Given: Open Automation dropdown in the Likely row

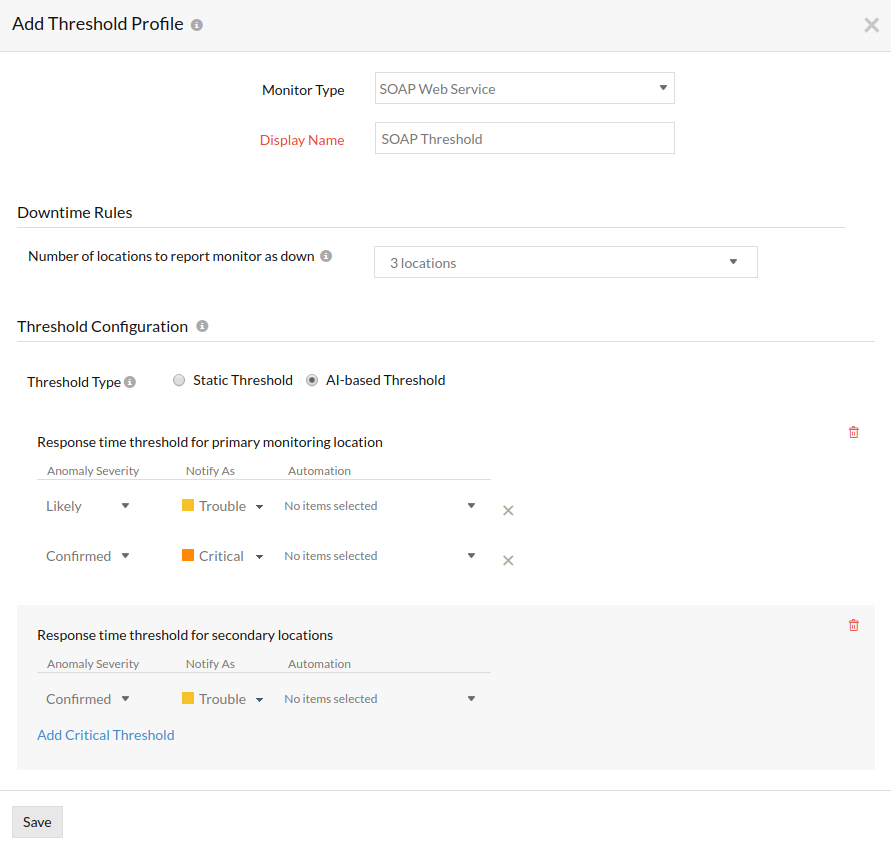Looking at the screenshot, I should (380, 506).
